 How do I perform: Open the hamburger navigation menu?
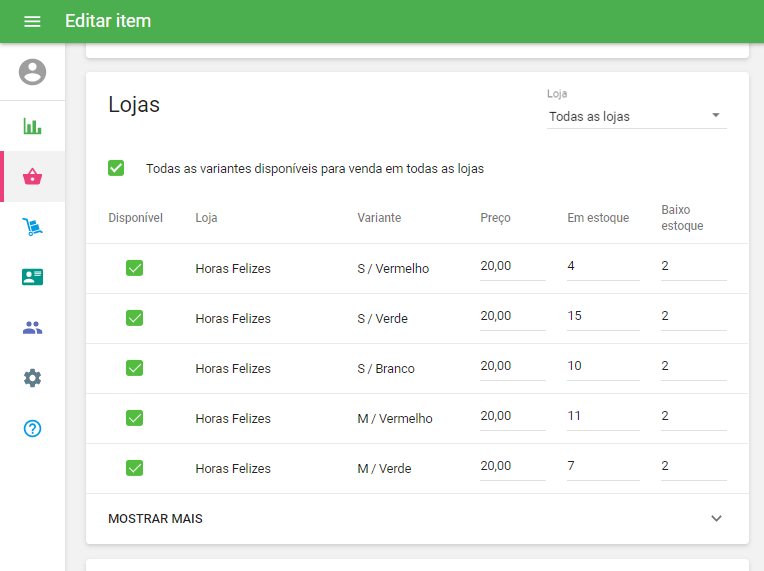(x=32, y=21)
